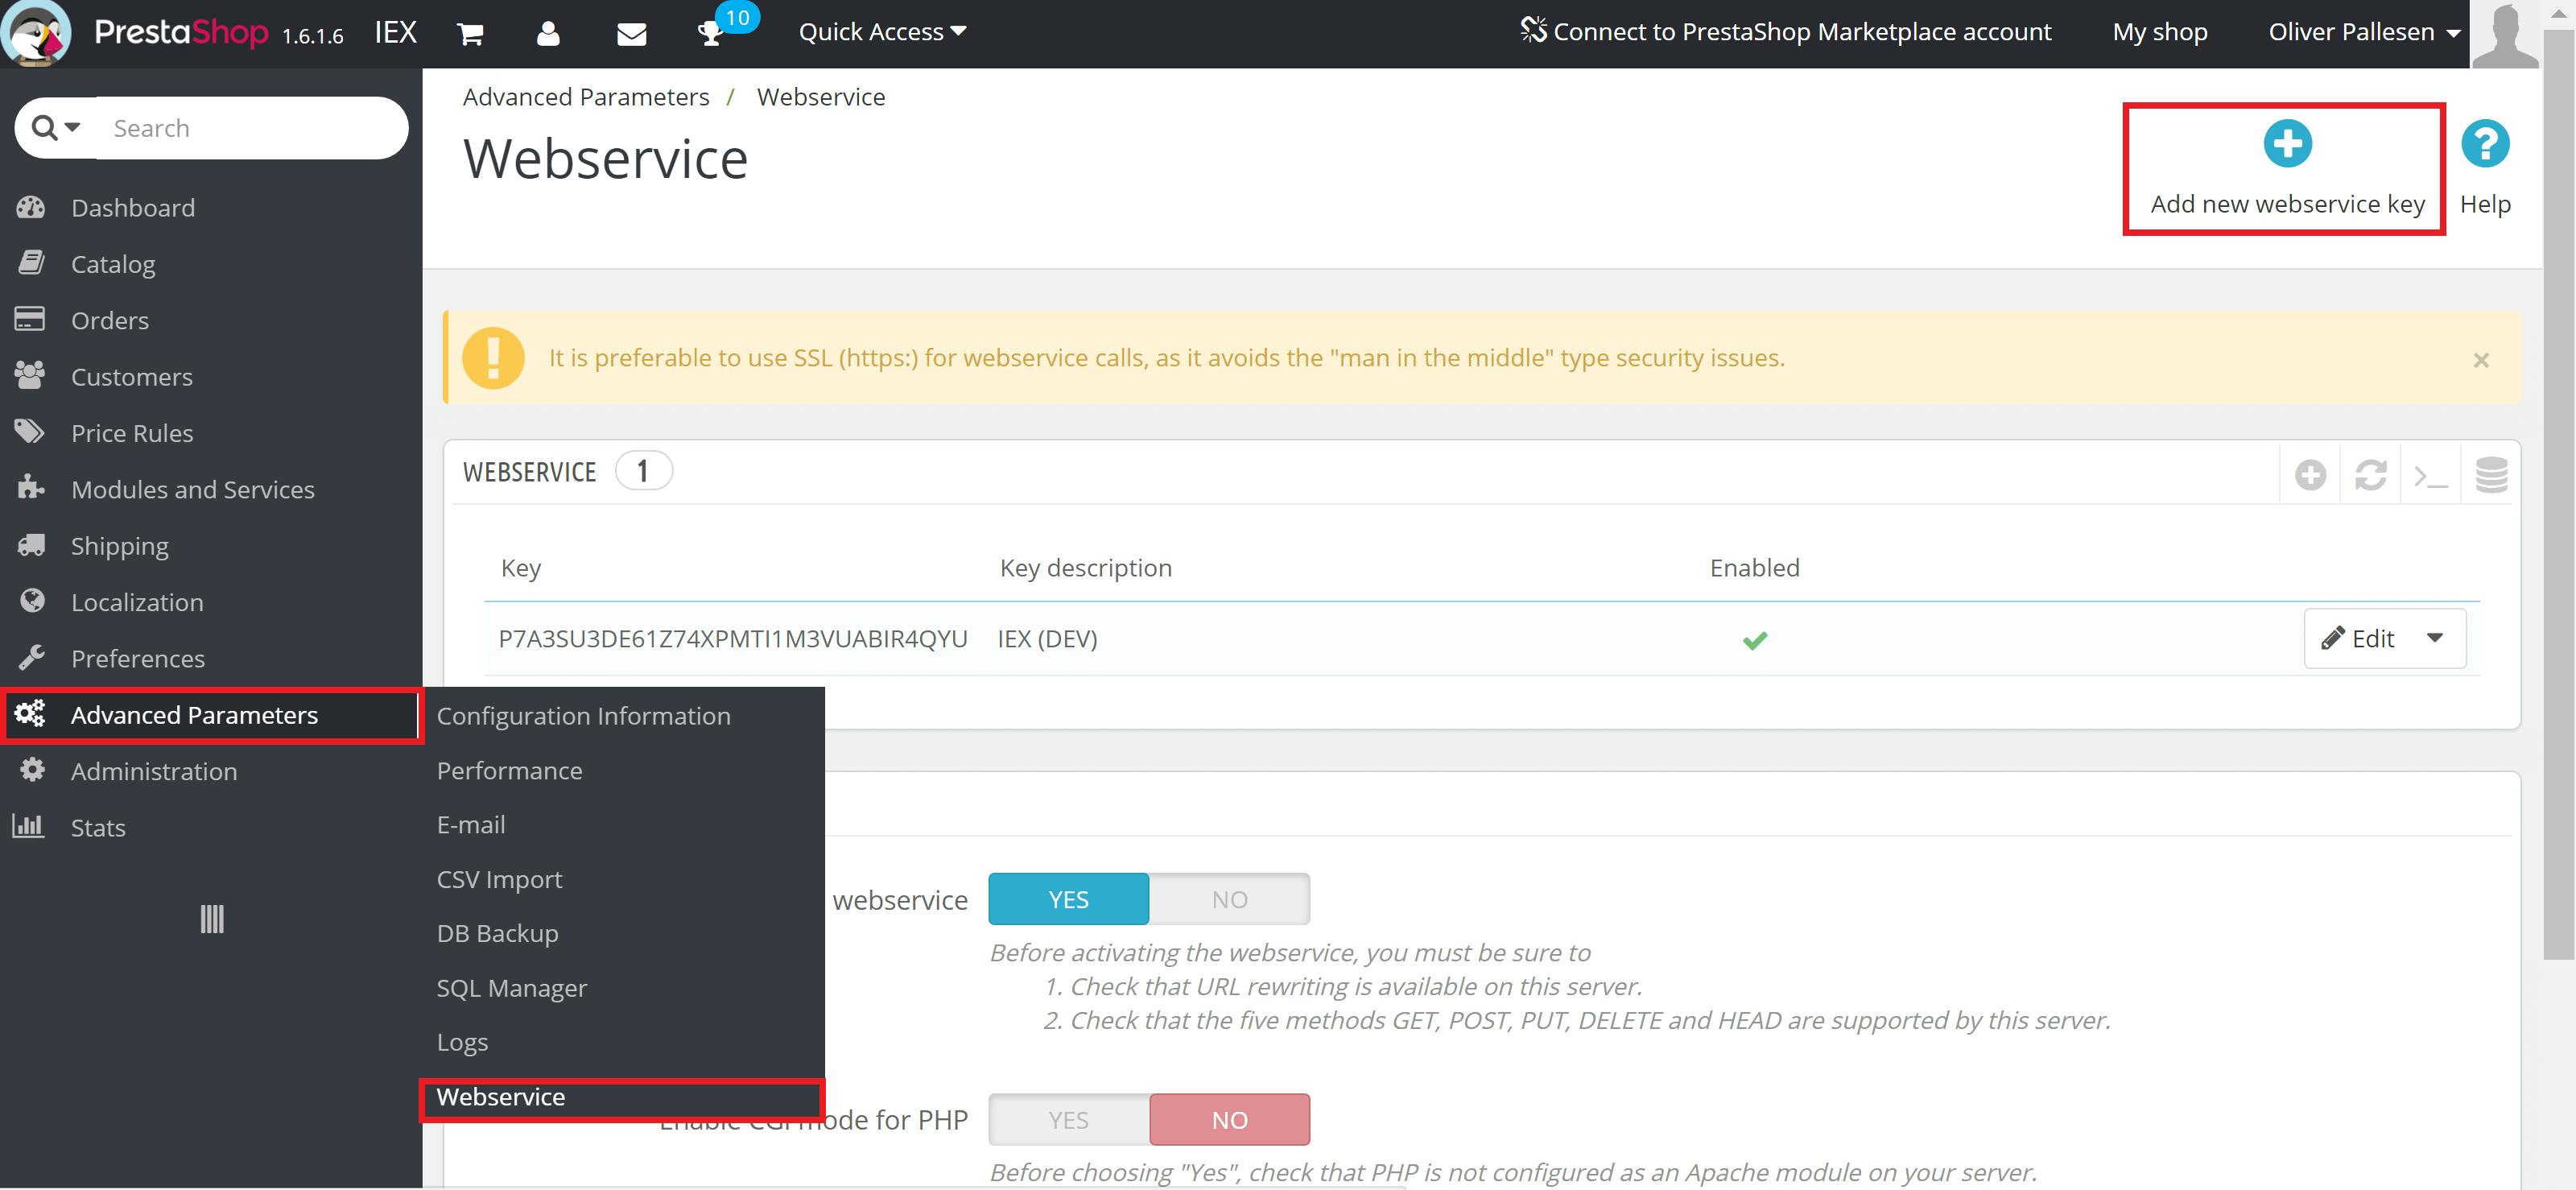Click the IEX shop name link

pos(396,33)
